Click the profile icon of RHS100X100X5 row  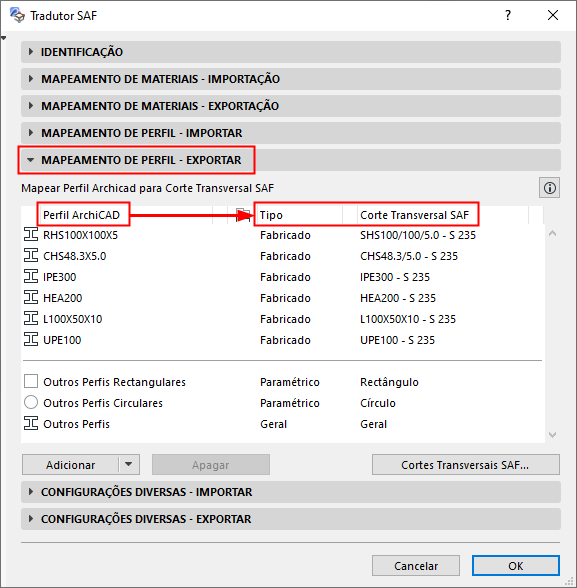point(31,235)
